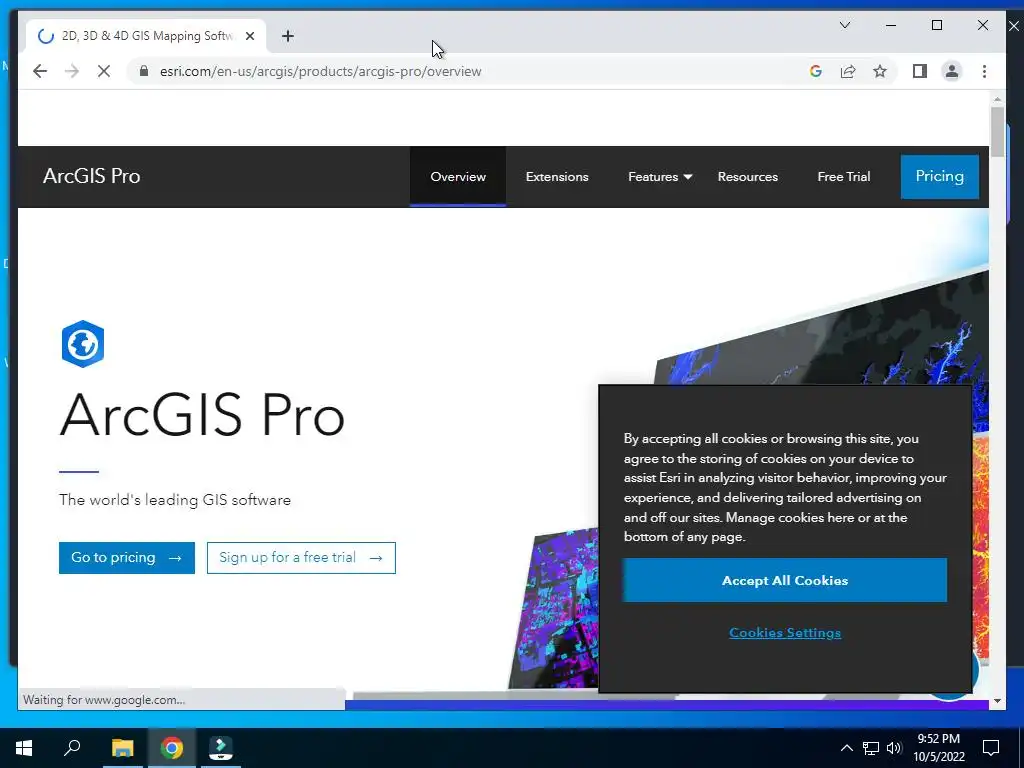Image resolution: width=1024 pixels, height=768 pixels.
Task: Go to the Free Trial tab
Action: 844,176
